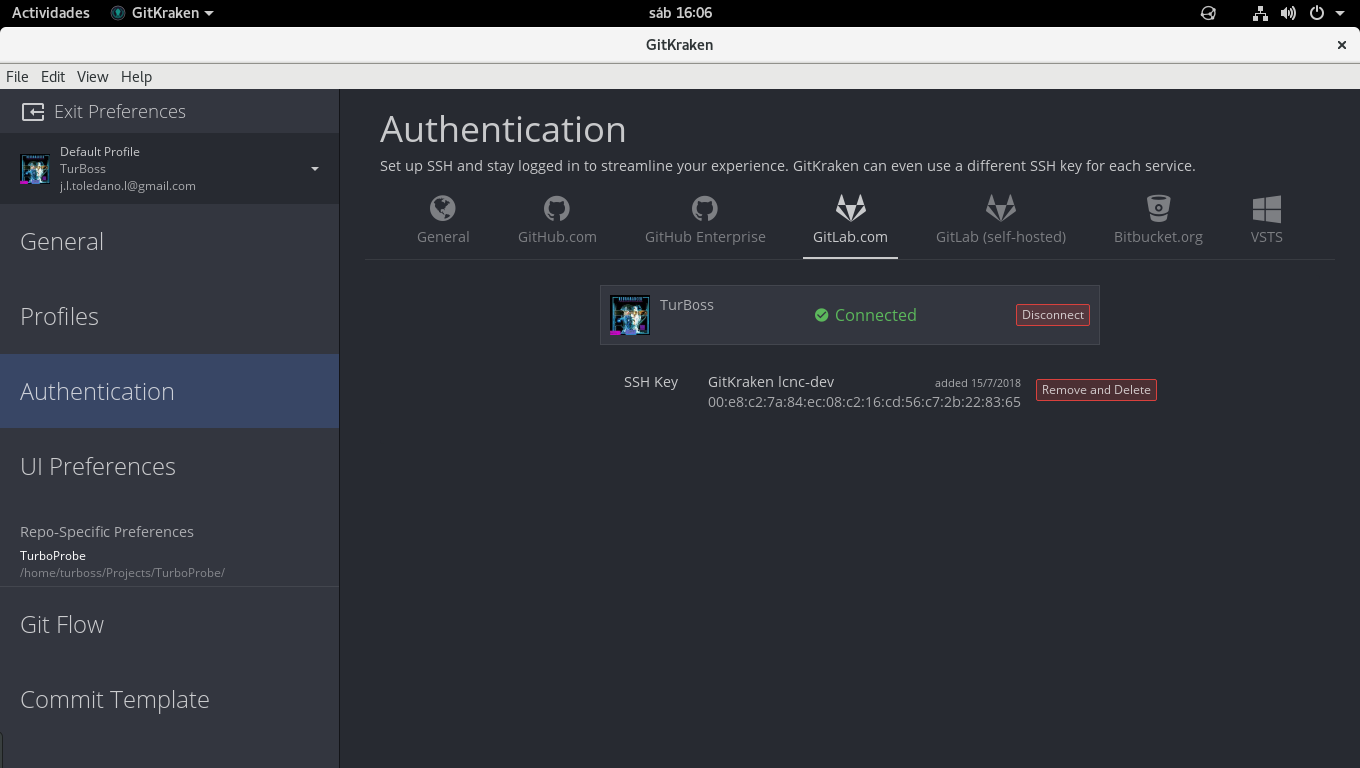The width and height of the screenshot is (1360, 768).
Task: Click Exit Preferences label
Action: click(120, 112)
